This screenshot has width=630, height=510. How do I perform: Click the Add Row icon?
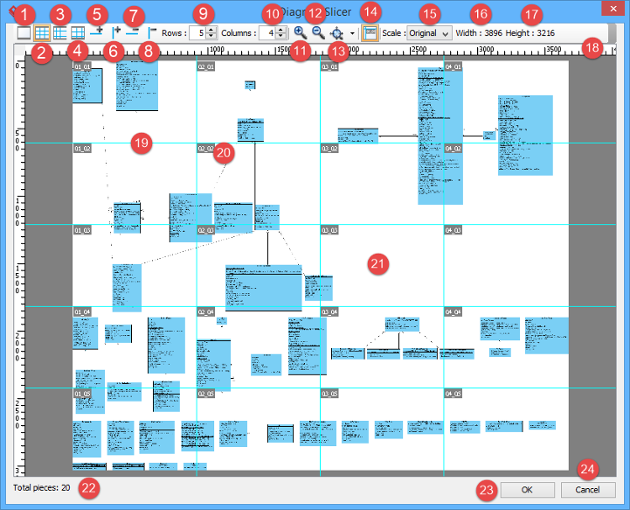(96, 32)
